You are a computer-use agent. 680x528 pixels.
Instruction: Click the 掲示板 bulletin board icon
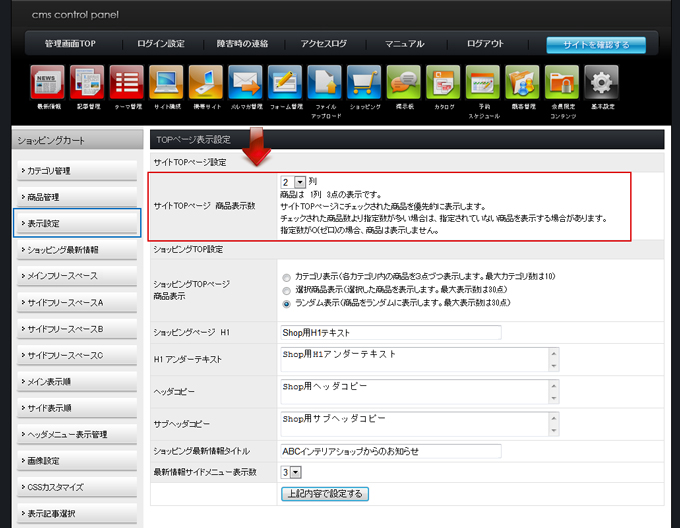[x=403, y=82]
